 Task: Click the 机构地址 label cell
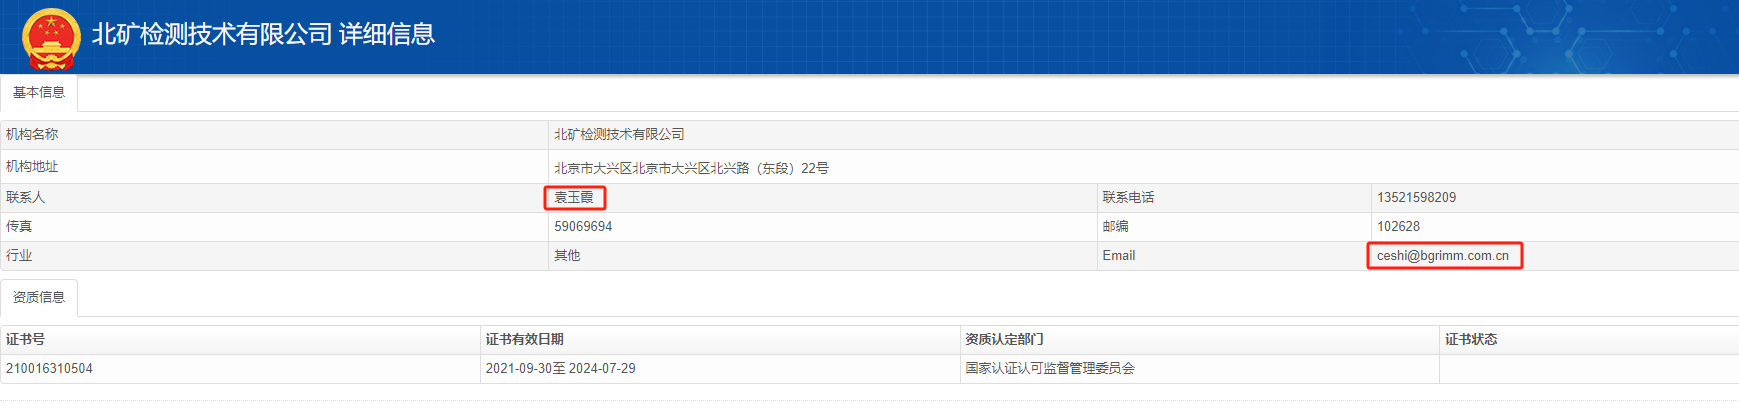point(274,167)
